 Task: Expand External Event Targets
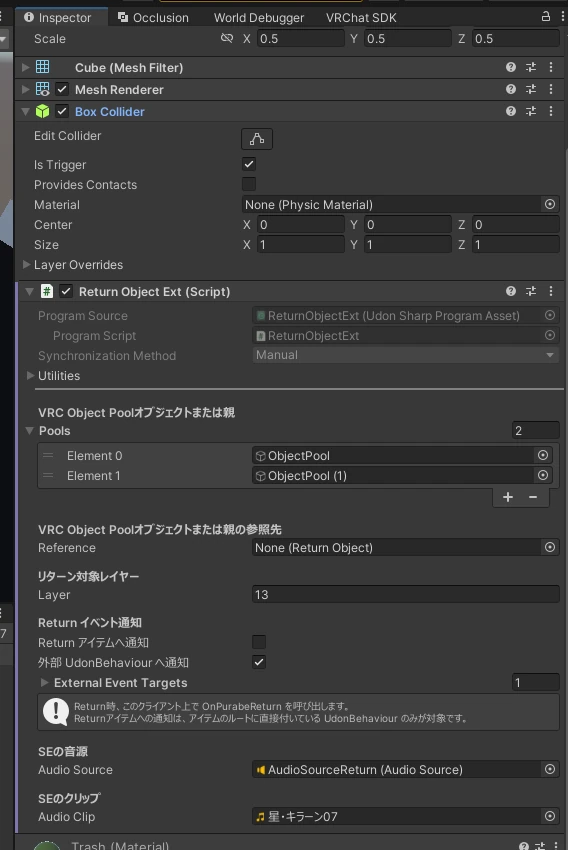[x=45, y=682]
